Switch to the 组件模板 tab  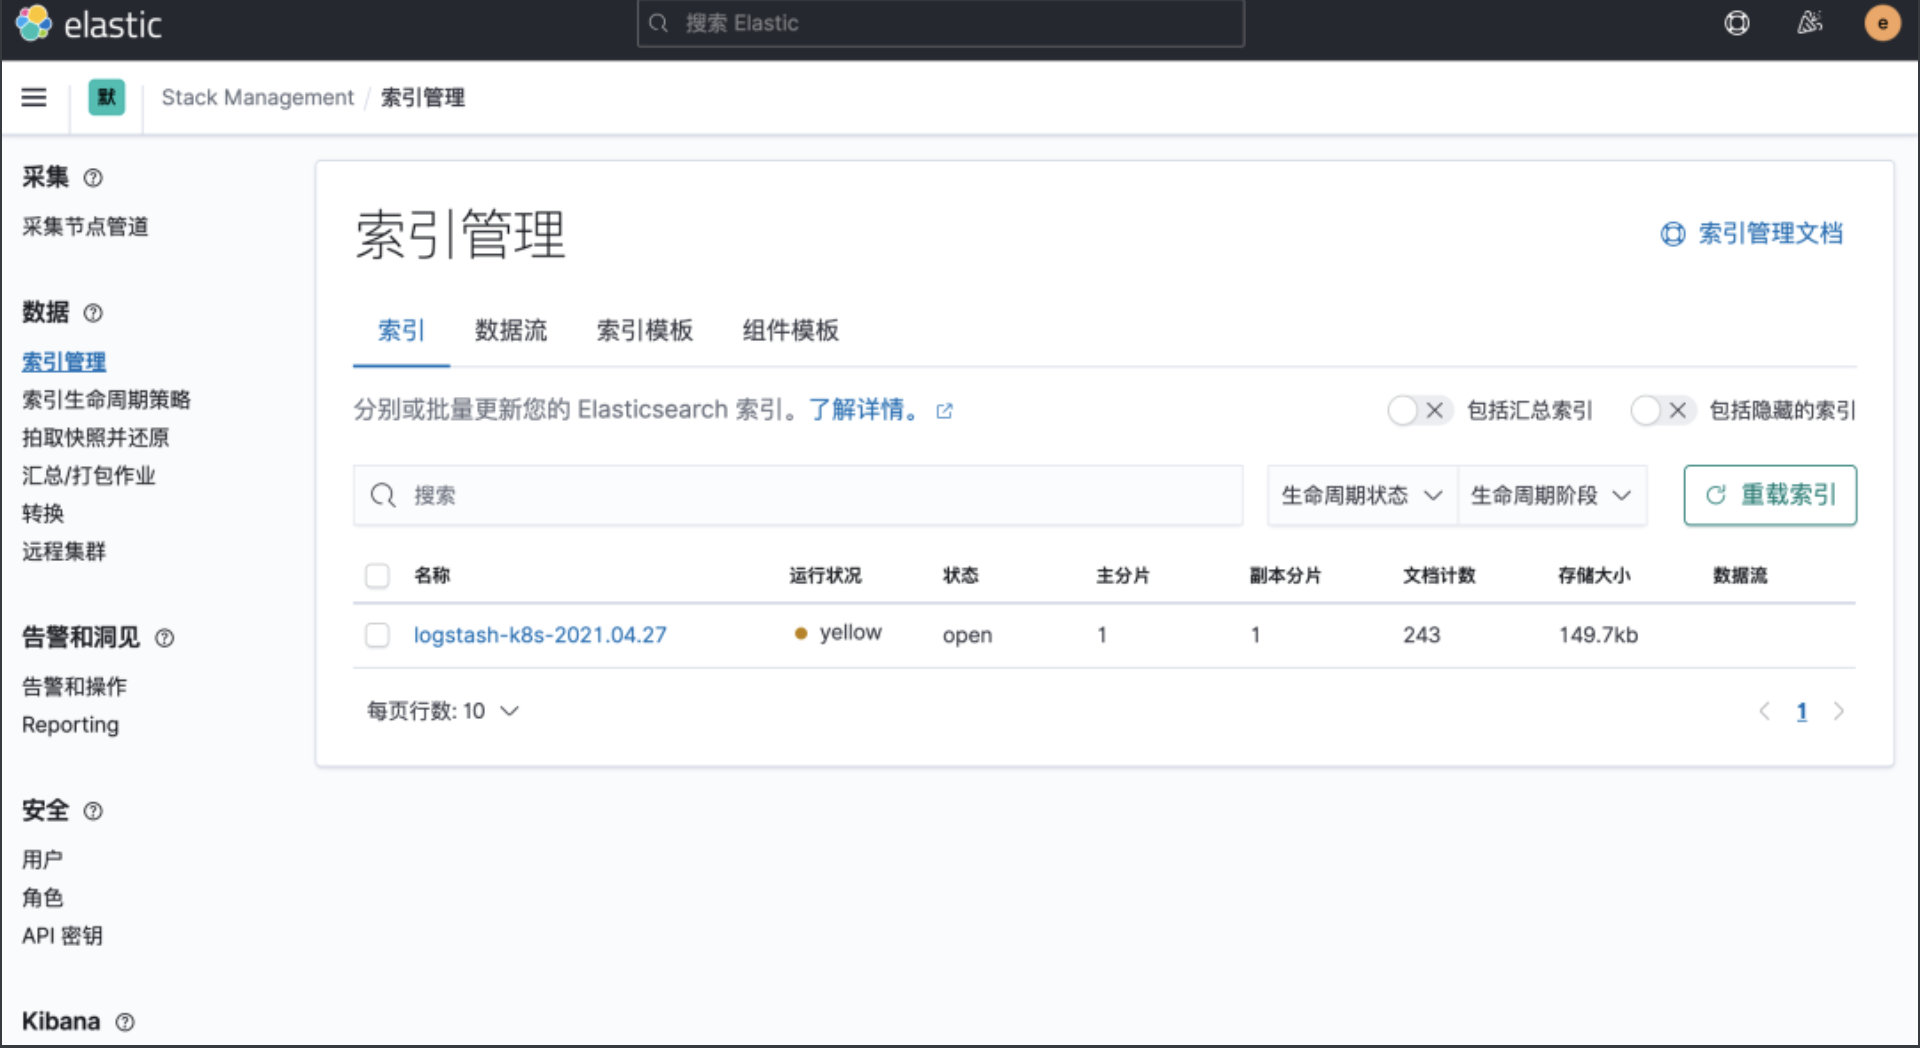(789, 331)
